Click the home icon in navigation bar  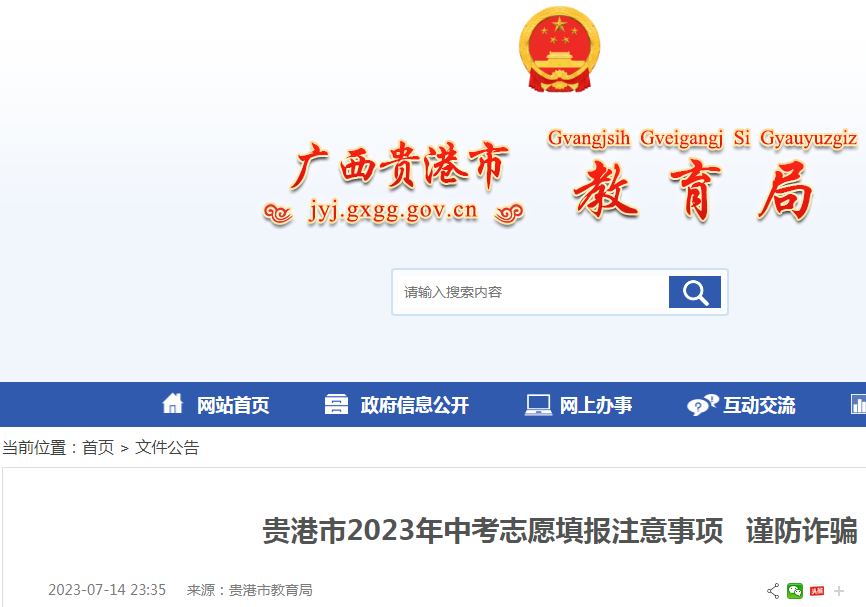173,403
